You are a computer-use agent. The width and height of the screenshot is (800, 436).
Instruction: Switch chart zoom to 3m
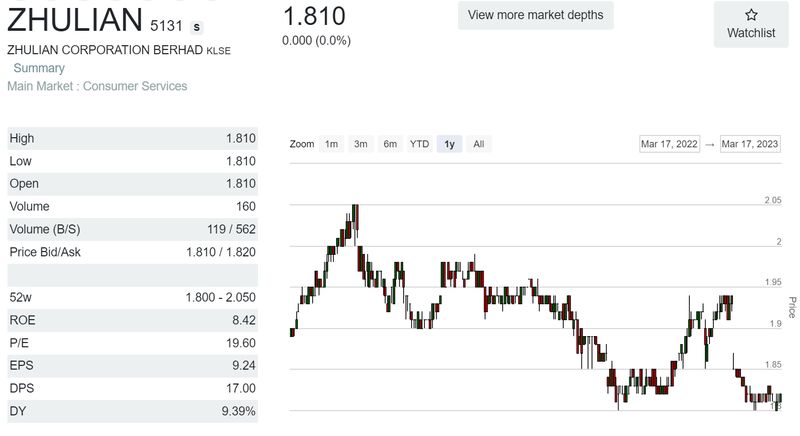[x=360, y=144]
